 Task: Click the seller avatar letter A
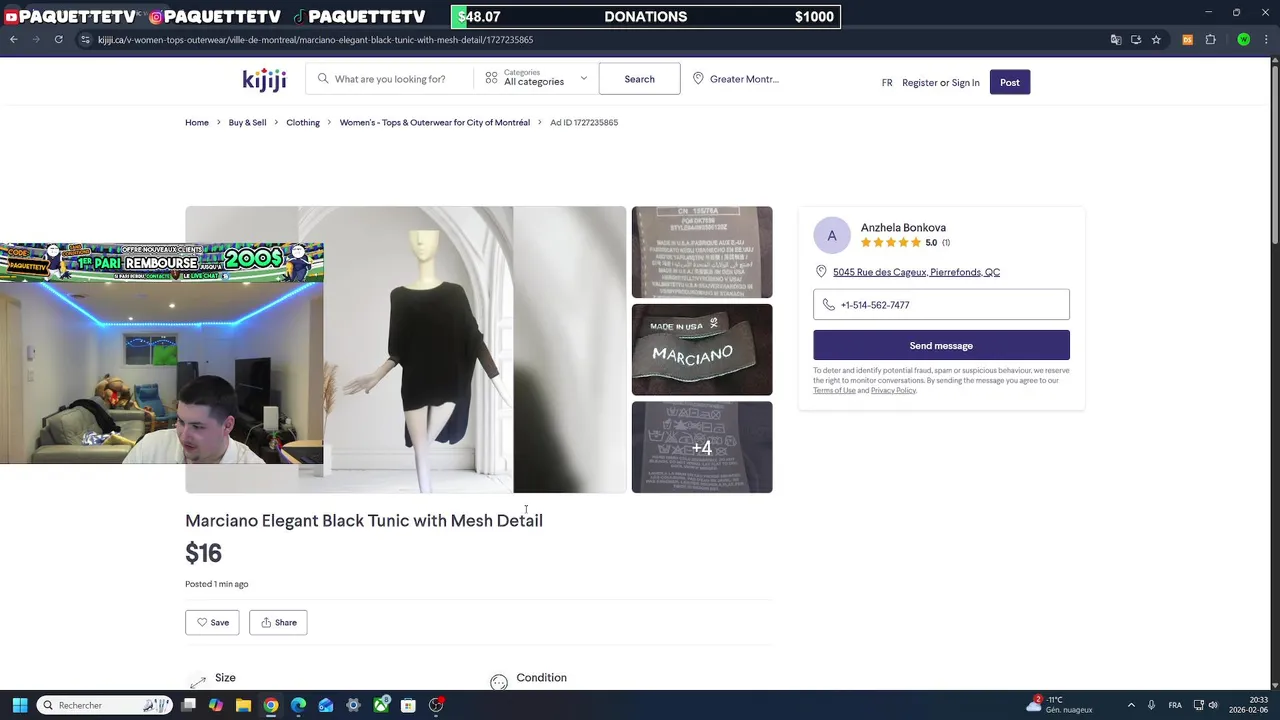click(x=832, y=236)
